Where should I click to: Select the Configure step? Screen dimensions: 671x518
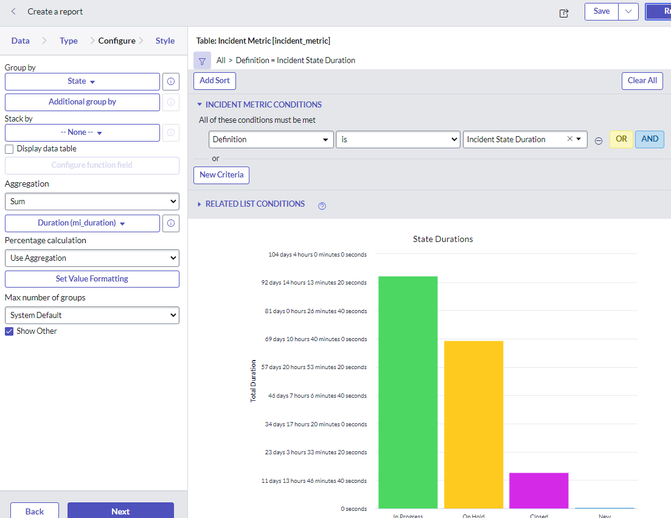116,41
